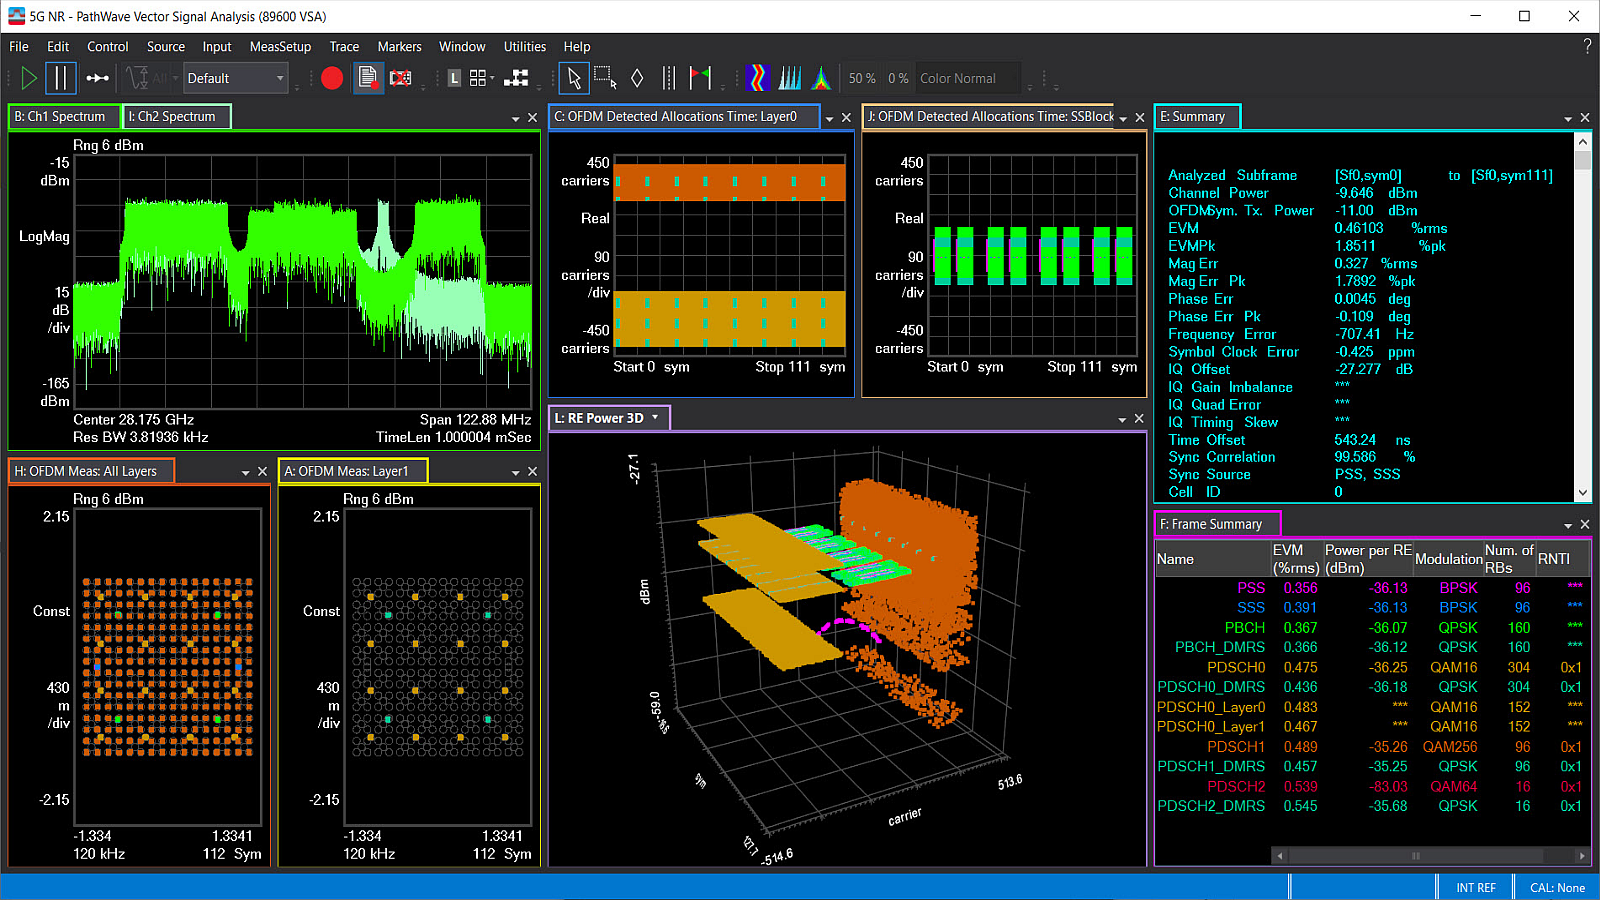1600x900 pixels.
Task: Open the MeasSetup menu
Action: pyautogui.click(x=280, y=46)
